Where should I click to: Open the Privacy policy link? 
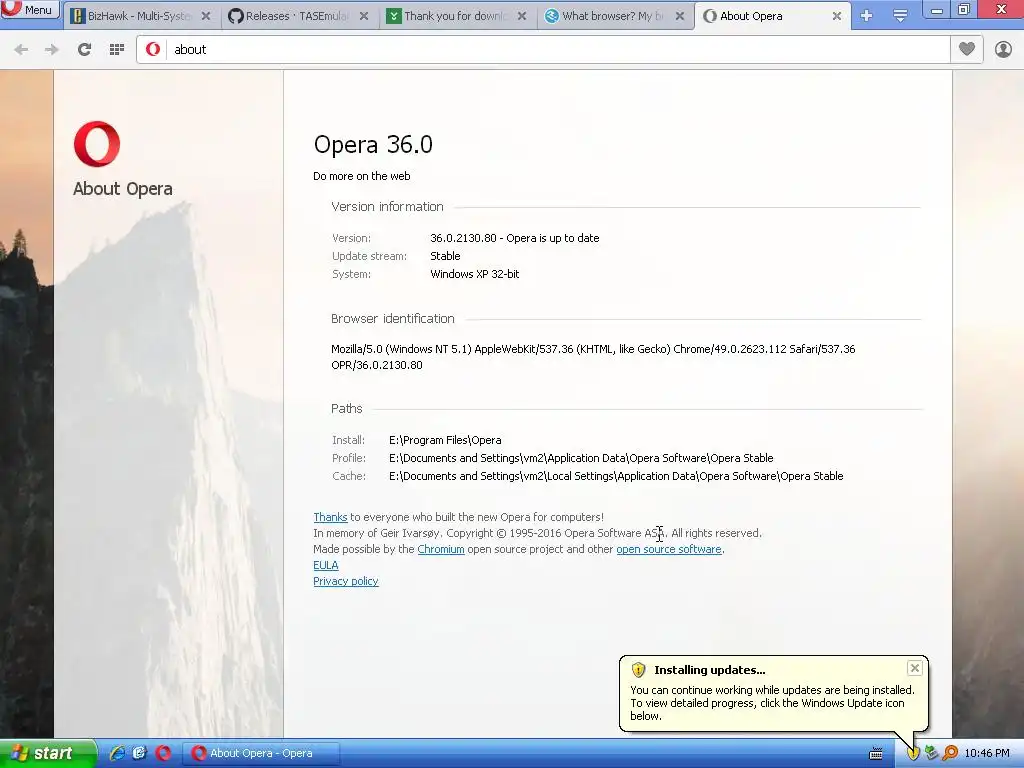coord(345,581)
